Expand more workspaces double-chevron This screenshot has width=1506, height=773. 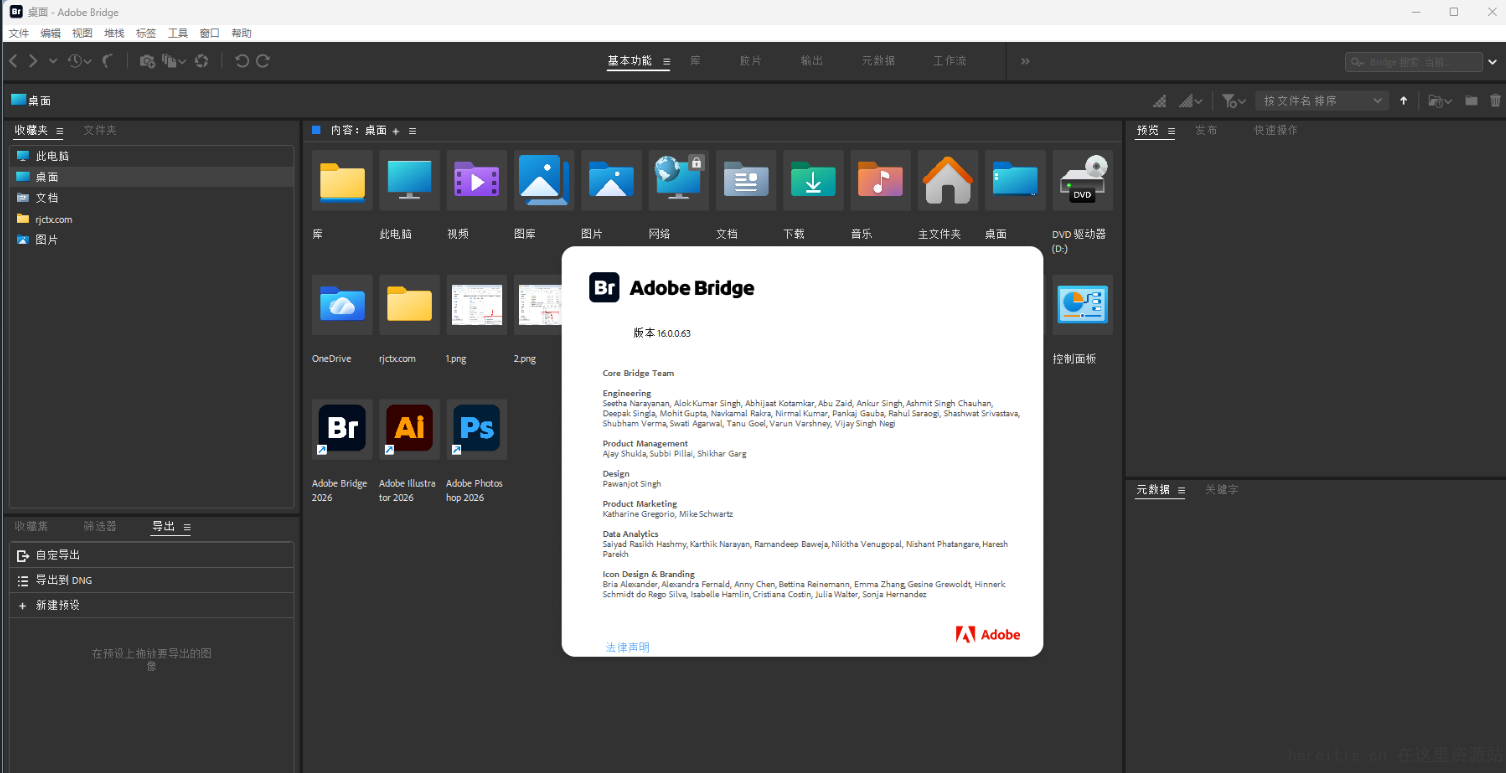(1025, 62)
